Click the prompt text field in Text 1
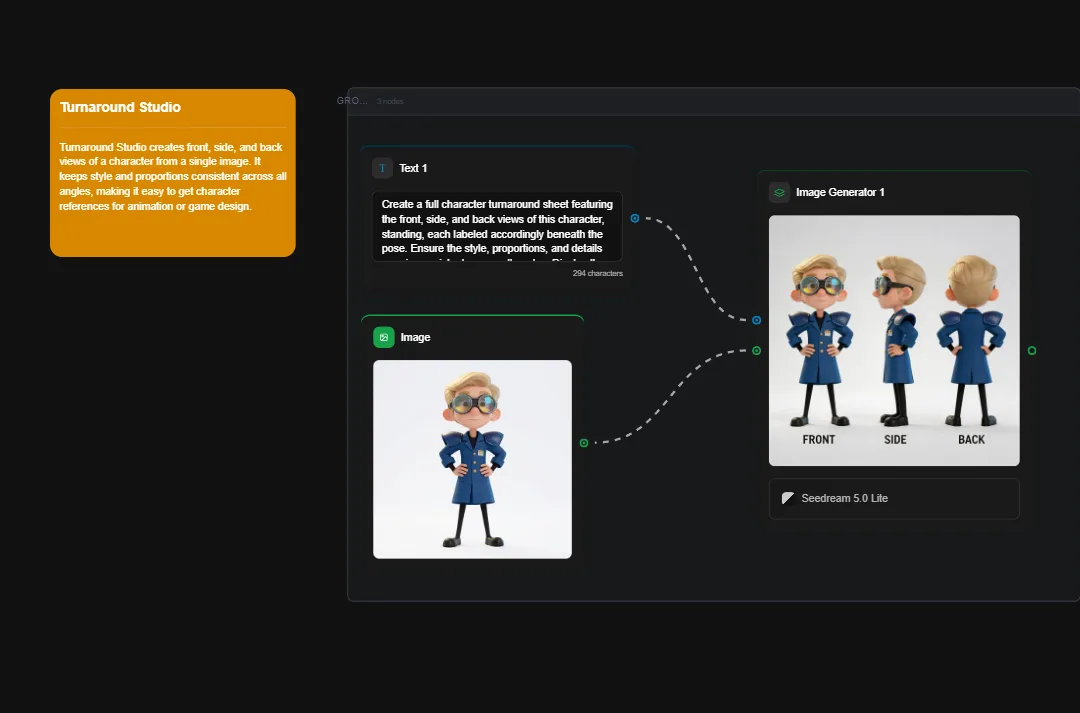This screenshot has width=1080, height=713. [x=497, y=226]
